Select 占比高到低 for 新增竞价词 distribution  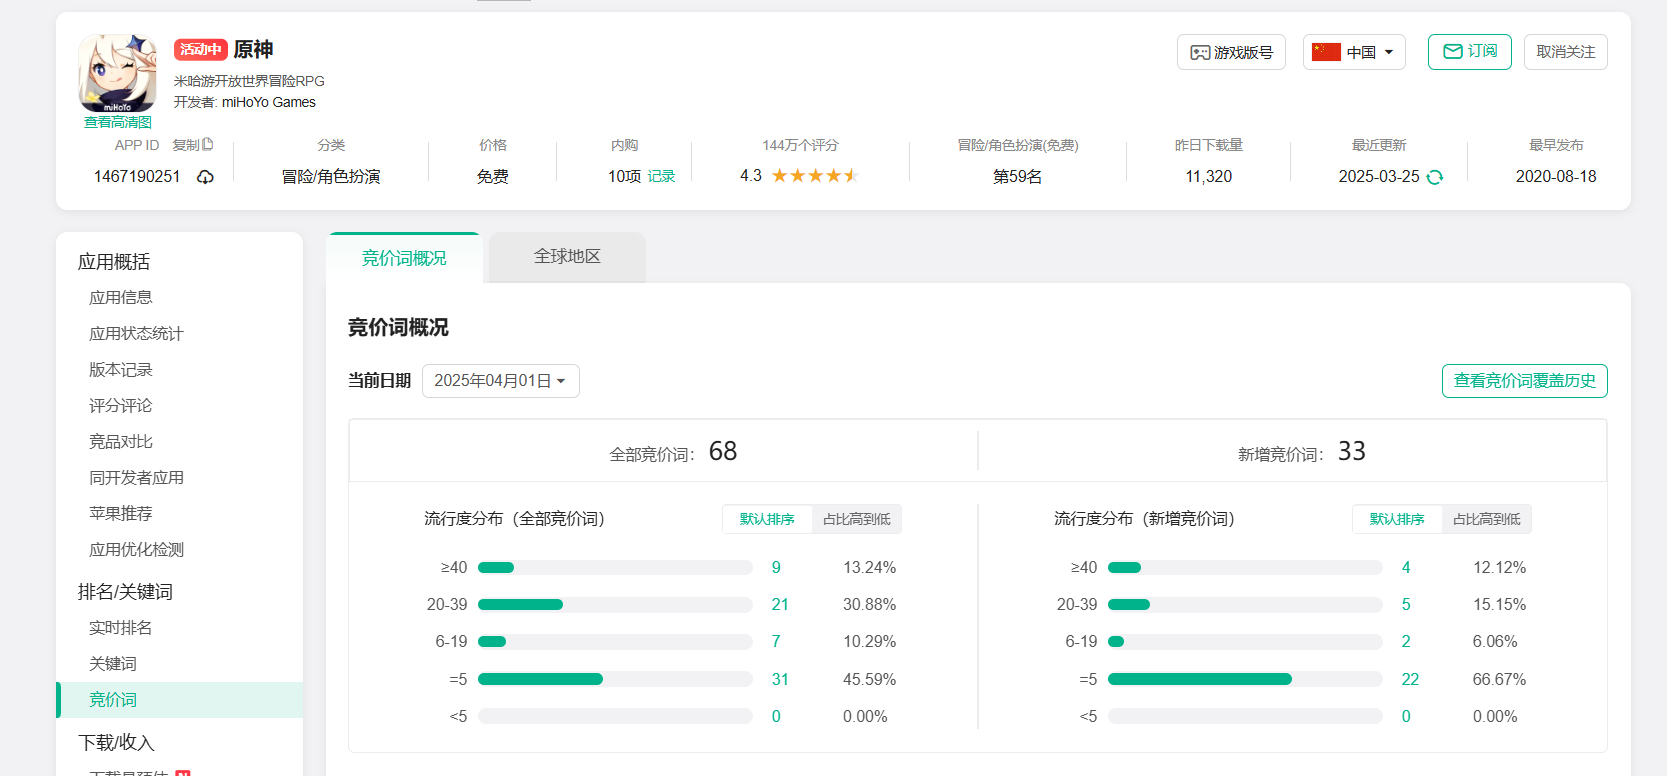pos(1487,519)
